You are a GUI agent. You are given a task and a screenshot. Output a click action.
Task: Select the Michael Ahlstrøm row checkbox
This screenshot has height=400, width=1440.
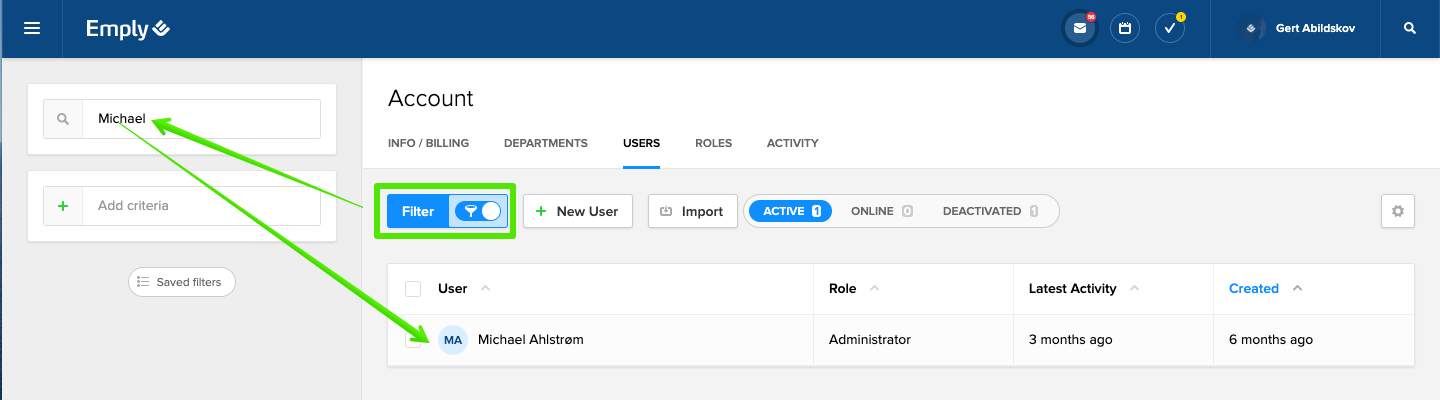413,340
